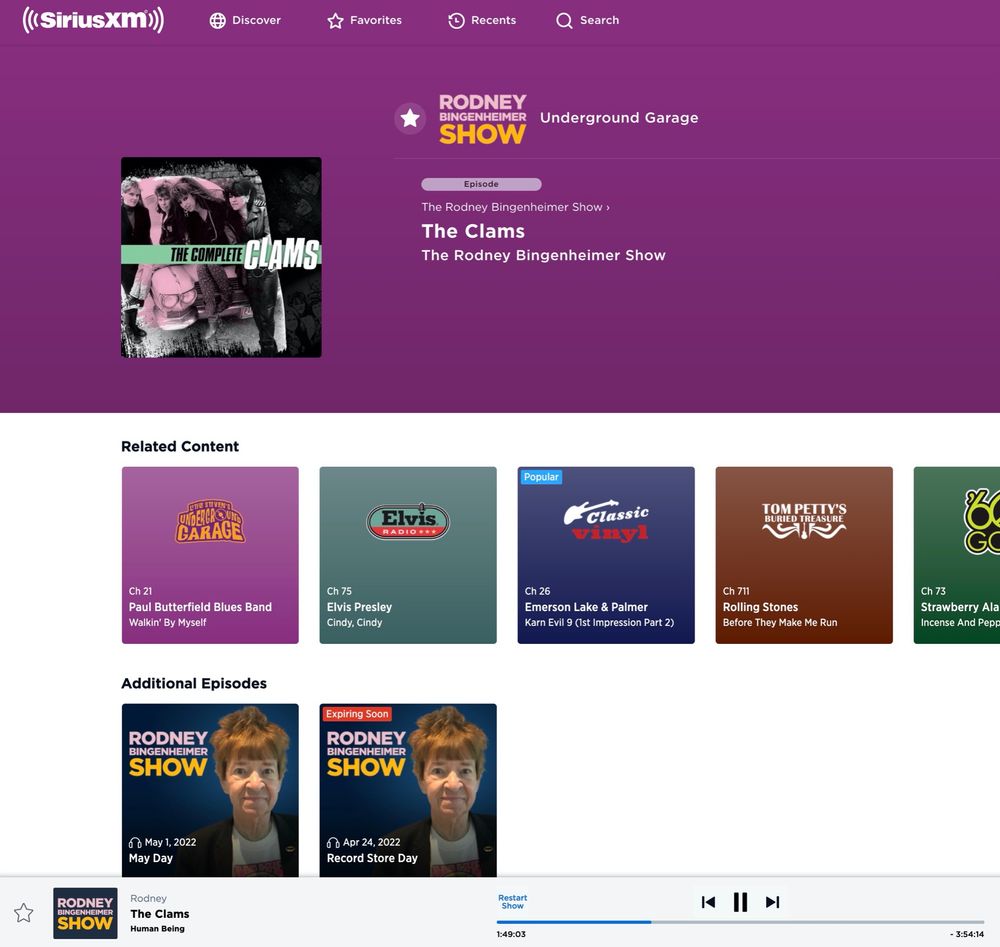Click headphones icon next to May 1, 2022
Viewport: 1000px width, 947px height.
click(135, 842)
